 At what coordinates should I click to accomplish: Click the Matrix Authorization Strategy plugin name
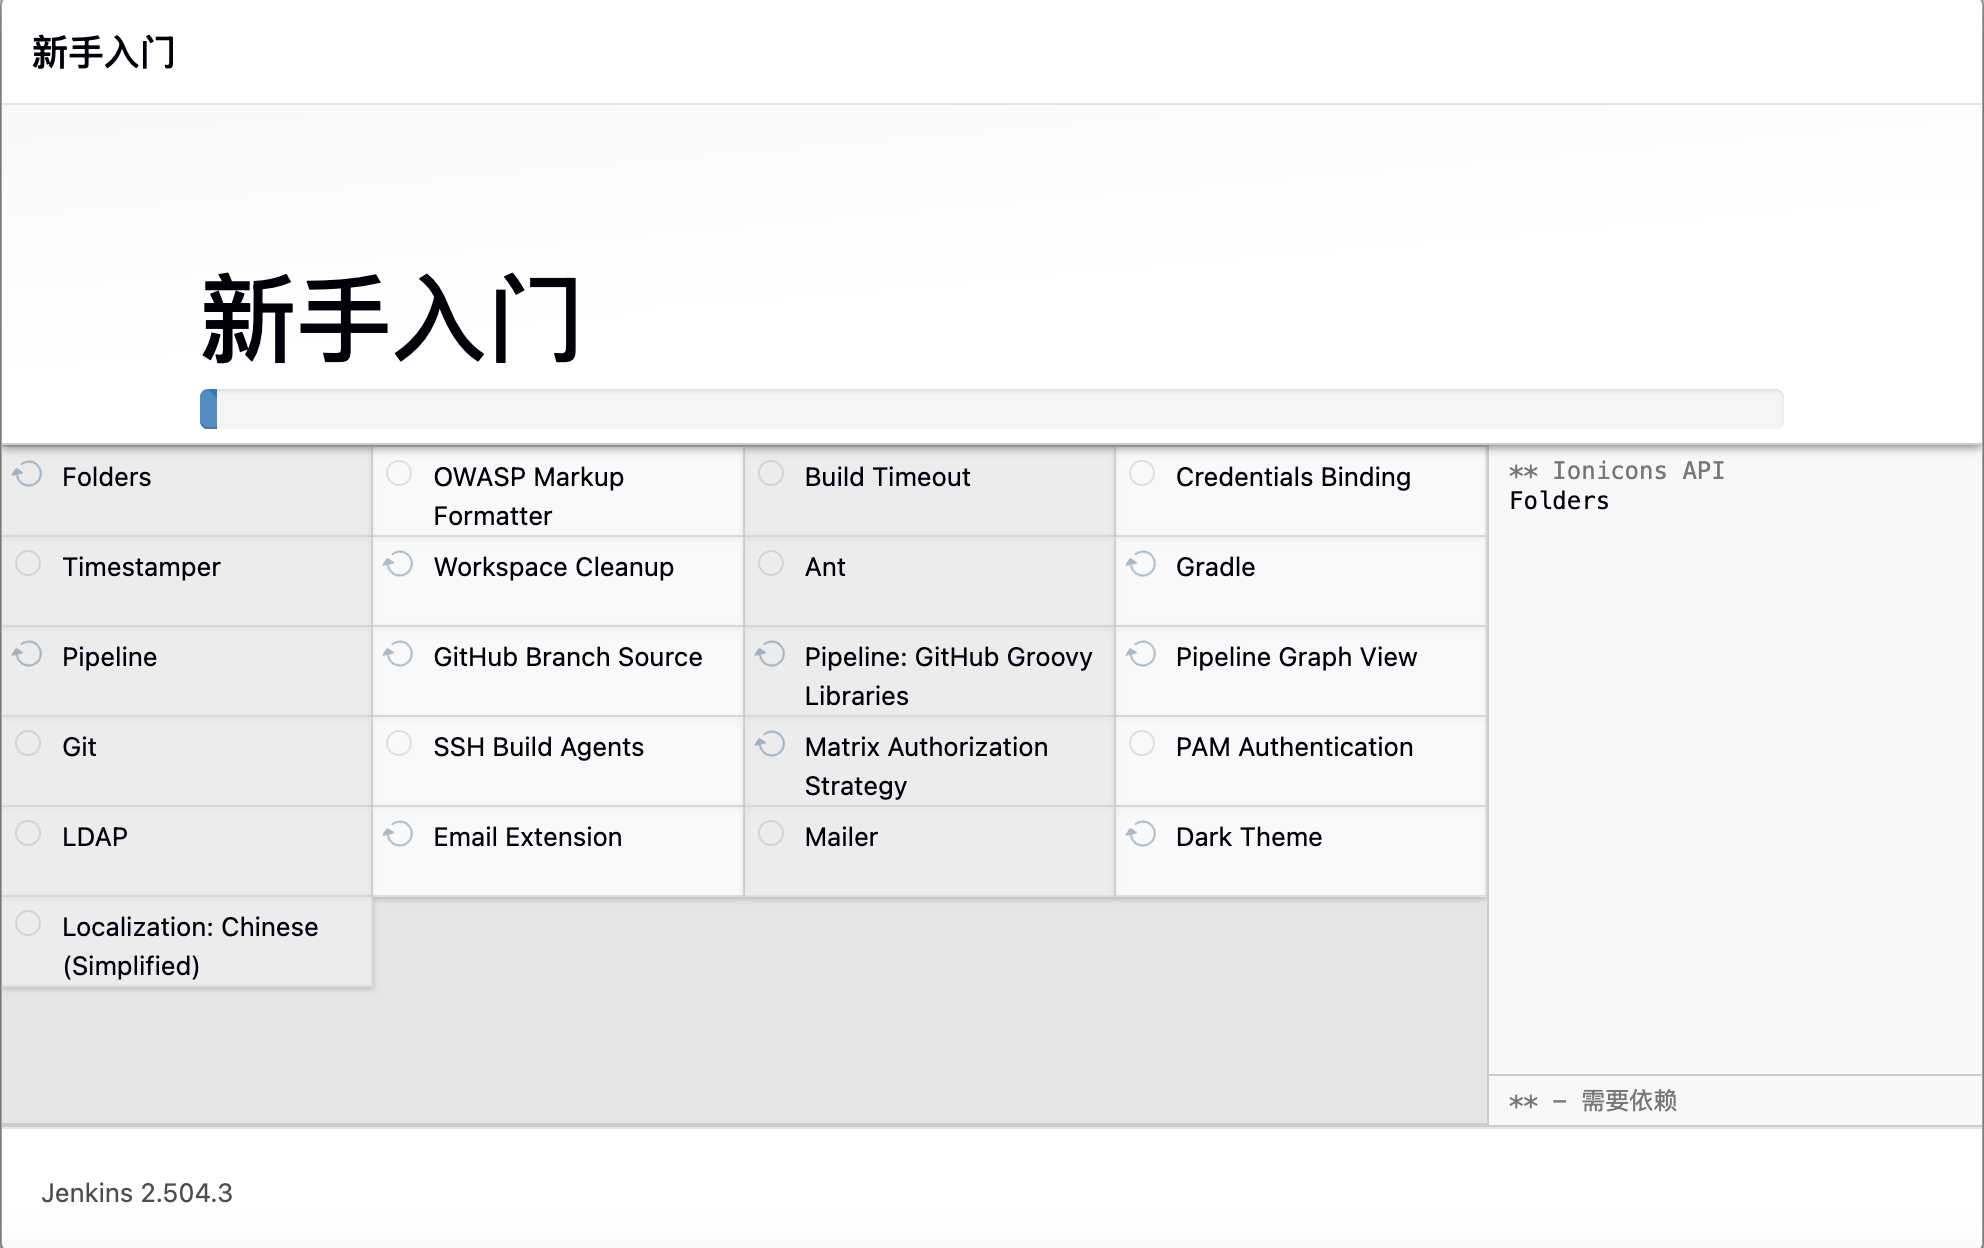coord(927,766)
